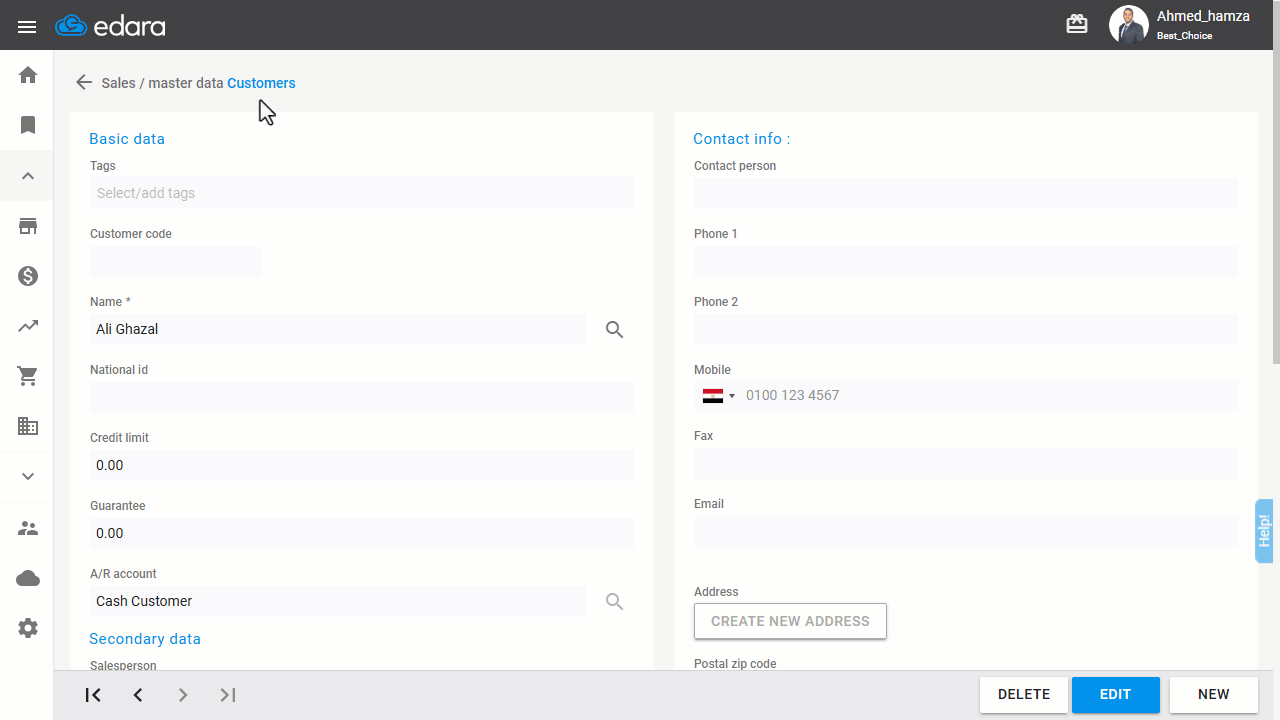Image resolution: width=1280 pixels, height=720 pixels.
Task: Expand sidebar section with down chevron
Action: (x=28, y=476)
